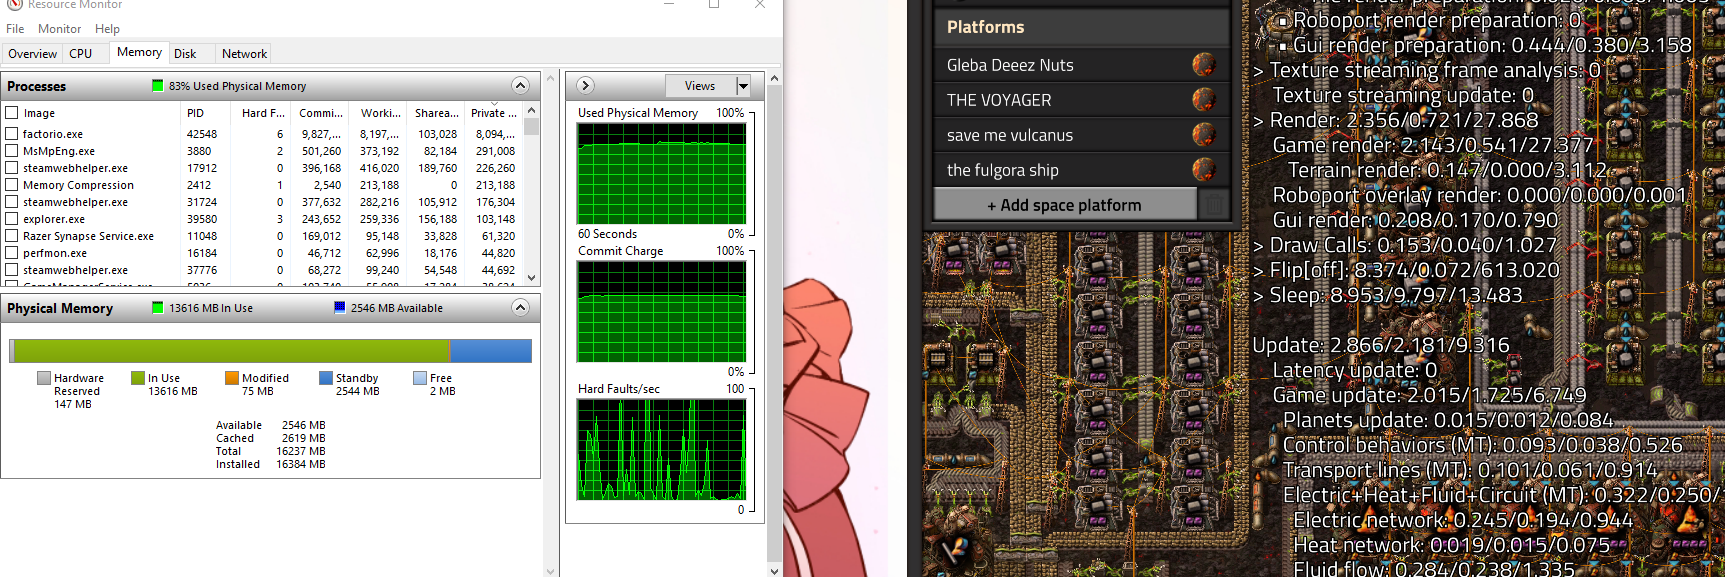Check the MsMpEng.exe process checkbox
Screen dimensions: 1725x577
pyautogui.click(x=12, y=151)
